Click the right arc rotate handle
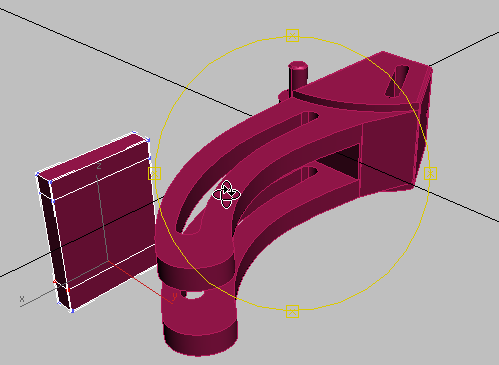The height and width of the screenshot is (365, 499). 430,173
